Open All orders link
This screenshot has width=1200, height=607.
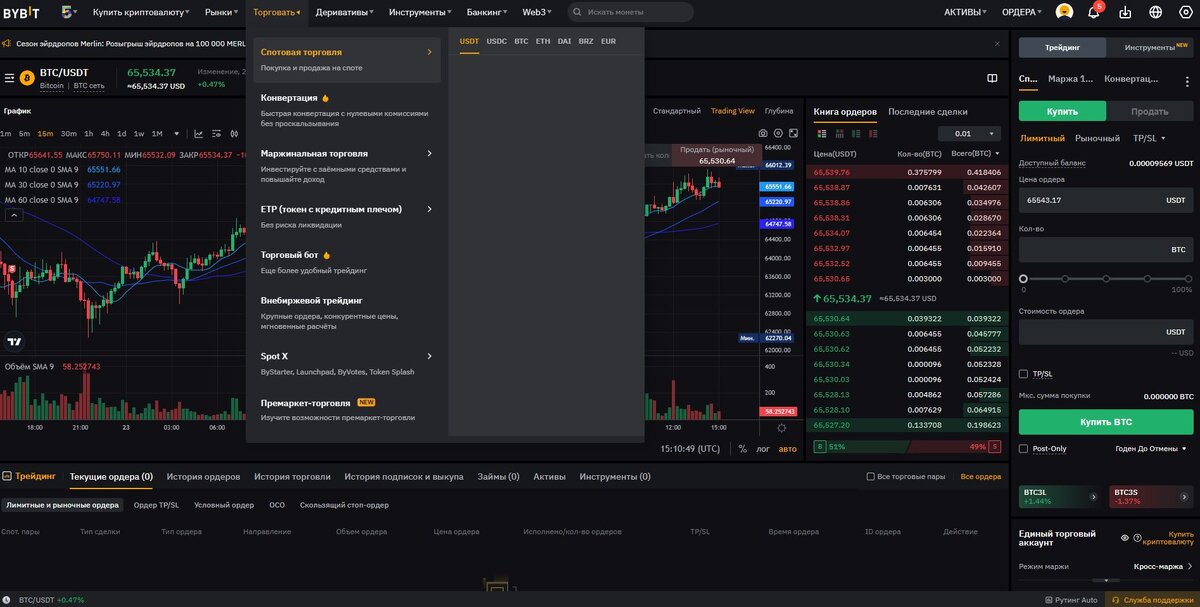click(981, 477)
